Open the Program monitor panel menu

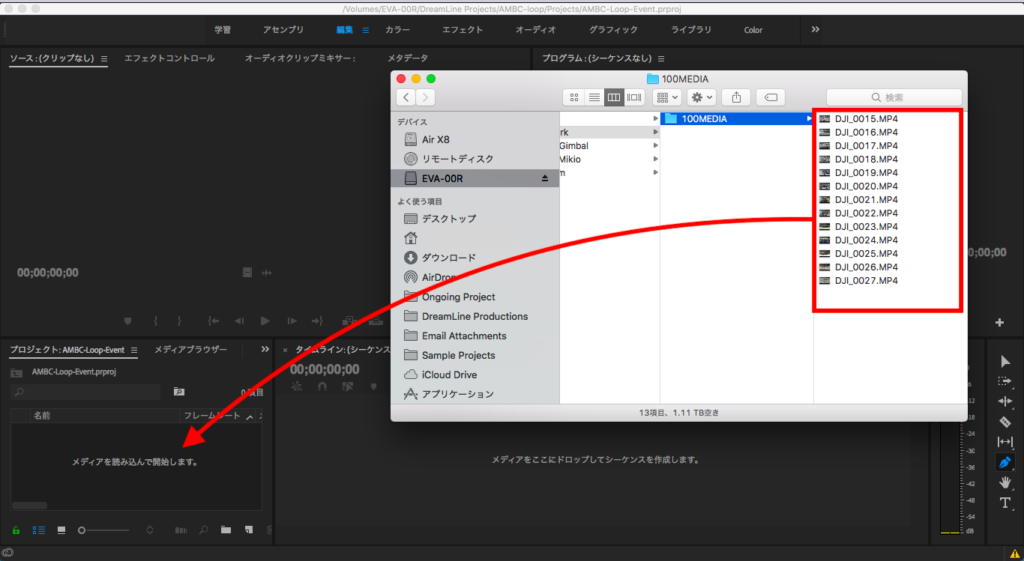click(x=661, y=59)
